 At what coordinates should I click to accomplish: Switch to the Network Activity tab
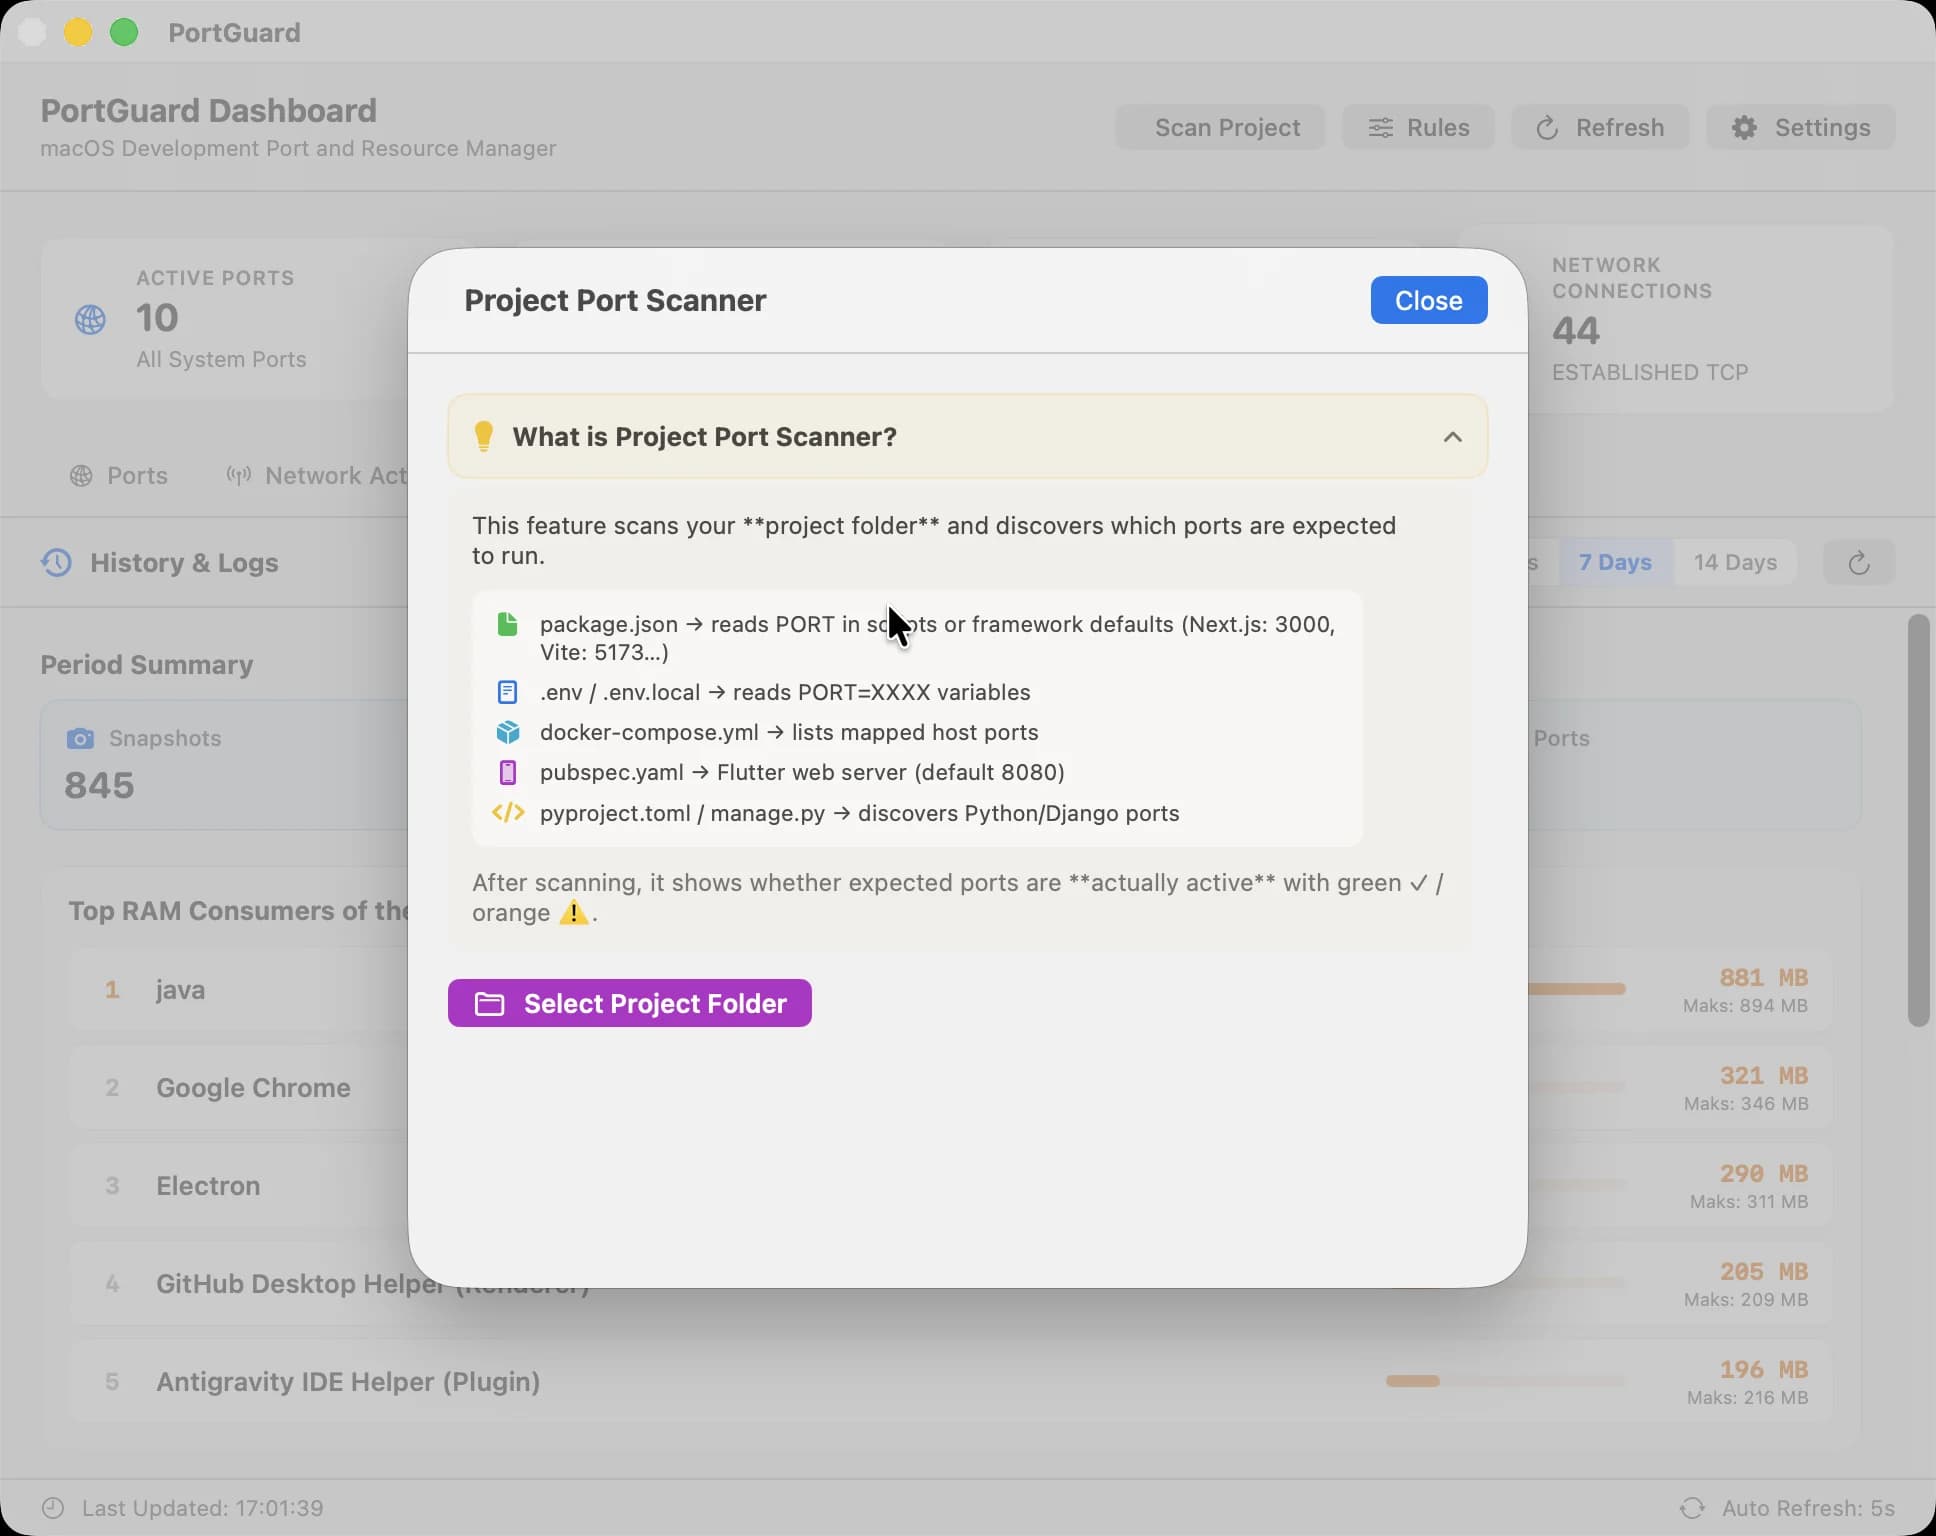pos(316,476)
